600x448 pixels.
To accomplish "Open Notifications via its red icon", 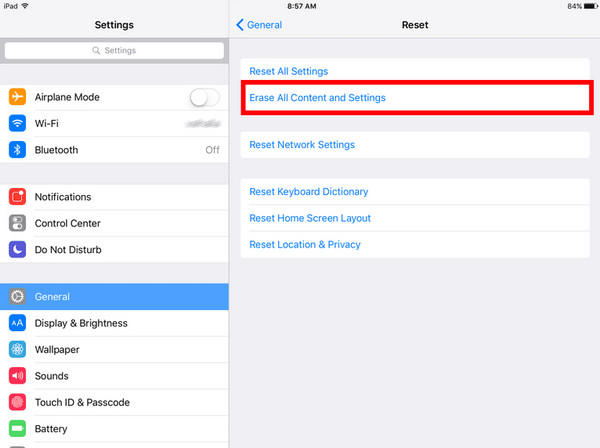I will coord(17,197).
